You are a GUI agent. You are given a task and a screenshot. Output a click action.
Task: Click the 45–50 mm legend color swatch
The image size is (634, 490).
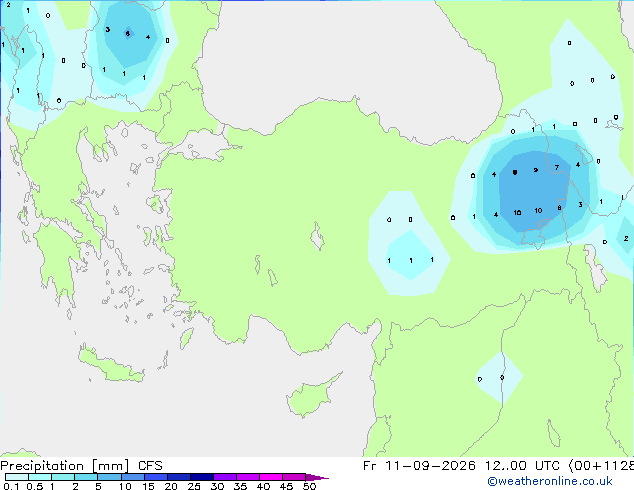(294, 477)
